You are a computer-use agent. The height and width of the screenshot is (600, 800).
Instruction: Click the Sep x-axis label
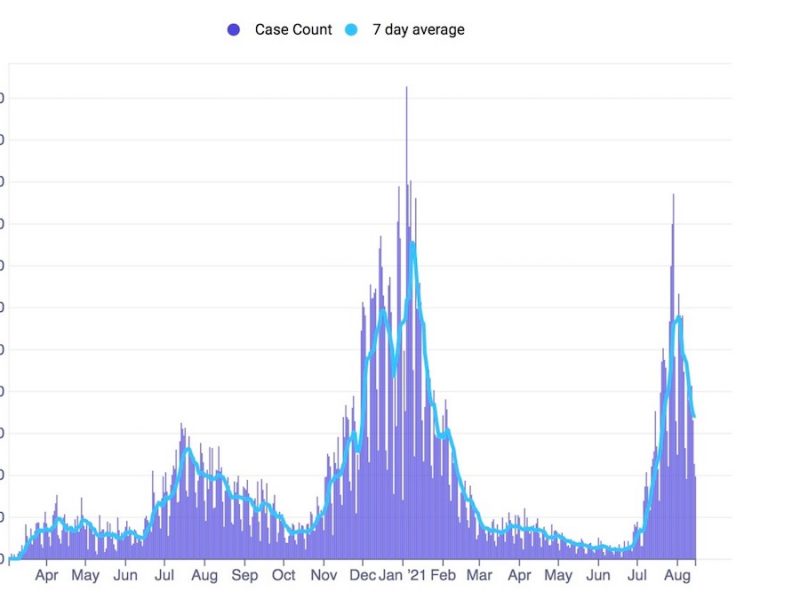point(244,576)
